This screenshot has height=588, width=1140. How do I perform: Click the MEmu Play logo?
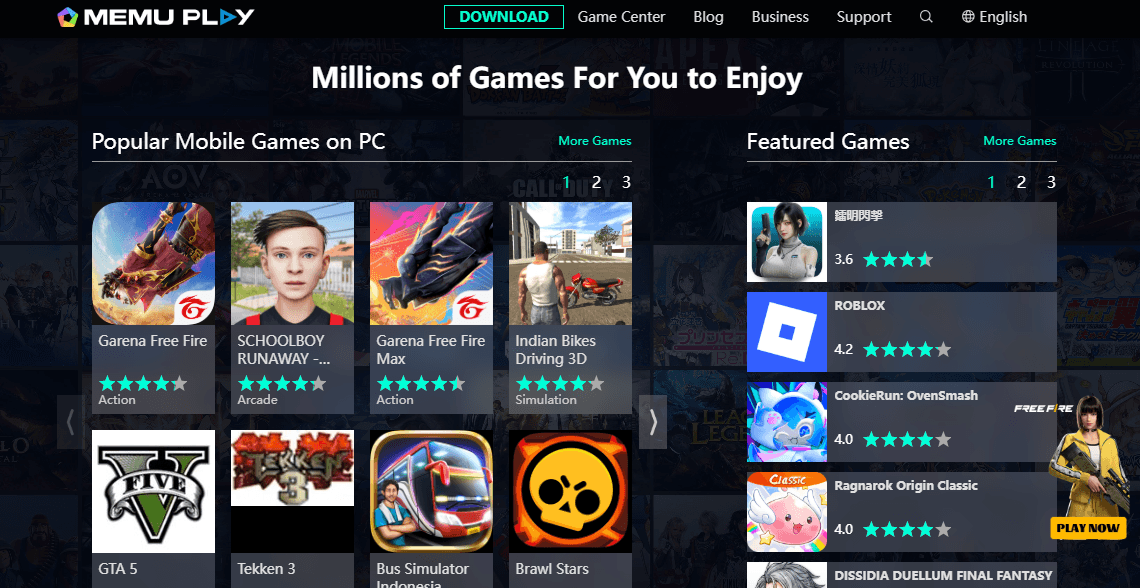pyautogui.click(x=156, y=17)
